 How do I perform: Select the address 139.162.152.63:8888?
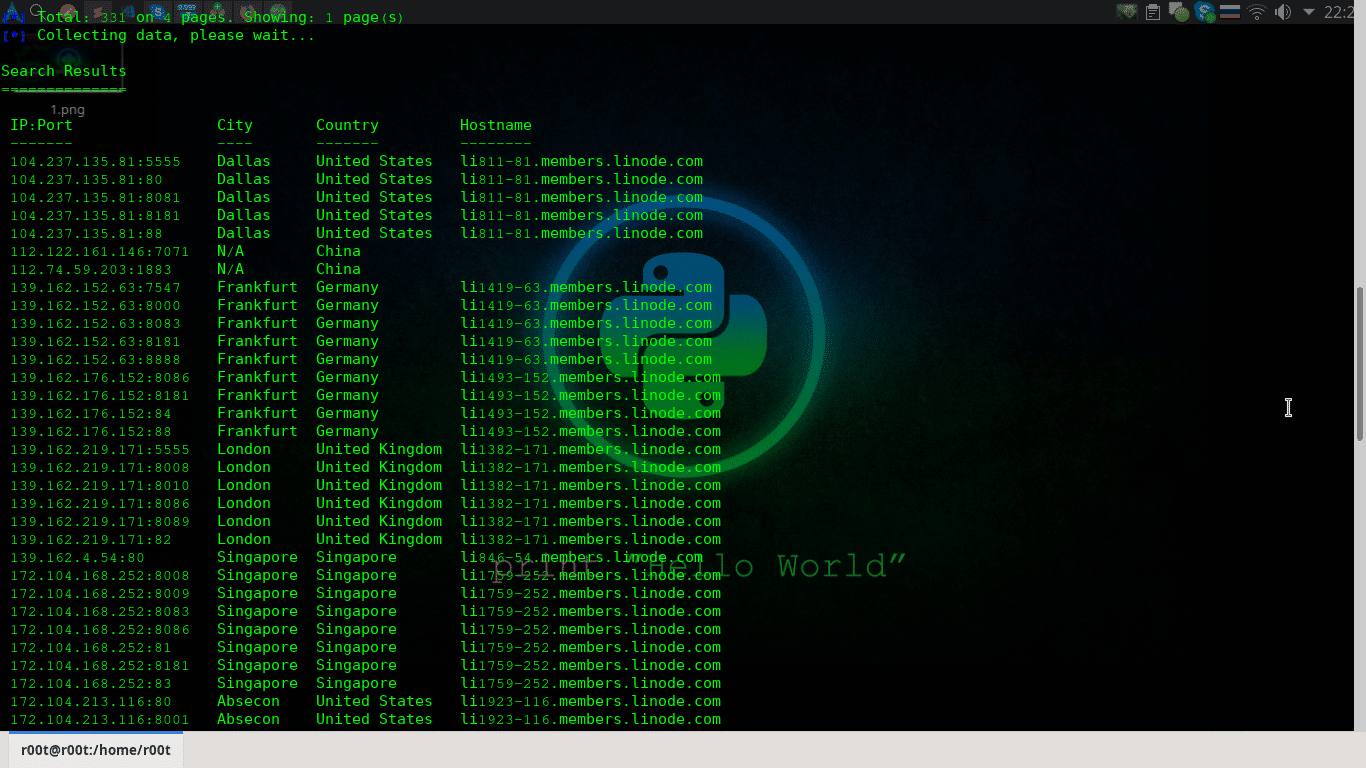click(96, 359)
